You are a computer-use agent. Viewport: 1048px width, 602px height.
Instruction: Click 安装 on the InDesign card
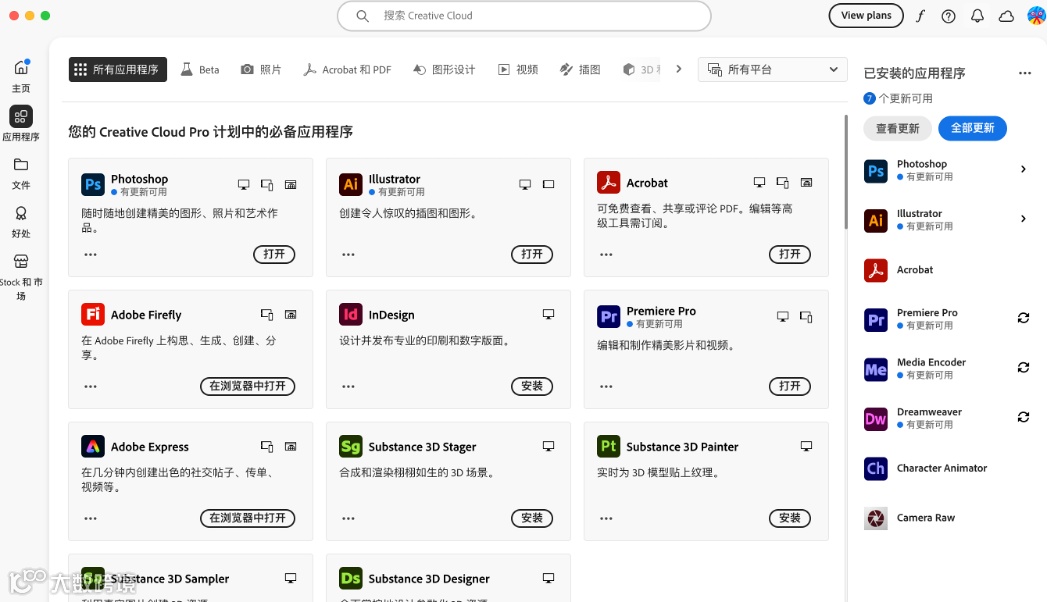click(x=532, y=386)
